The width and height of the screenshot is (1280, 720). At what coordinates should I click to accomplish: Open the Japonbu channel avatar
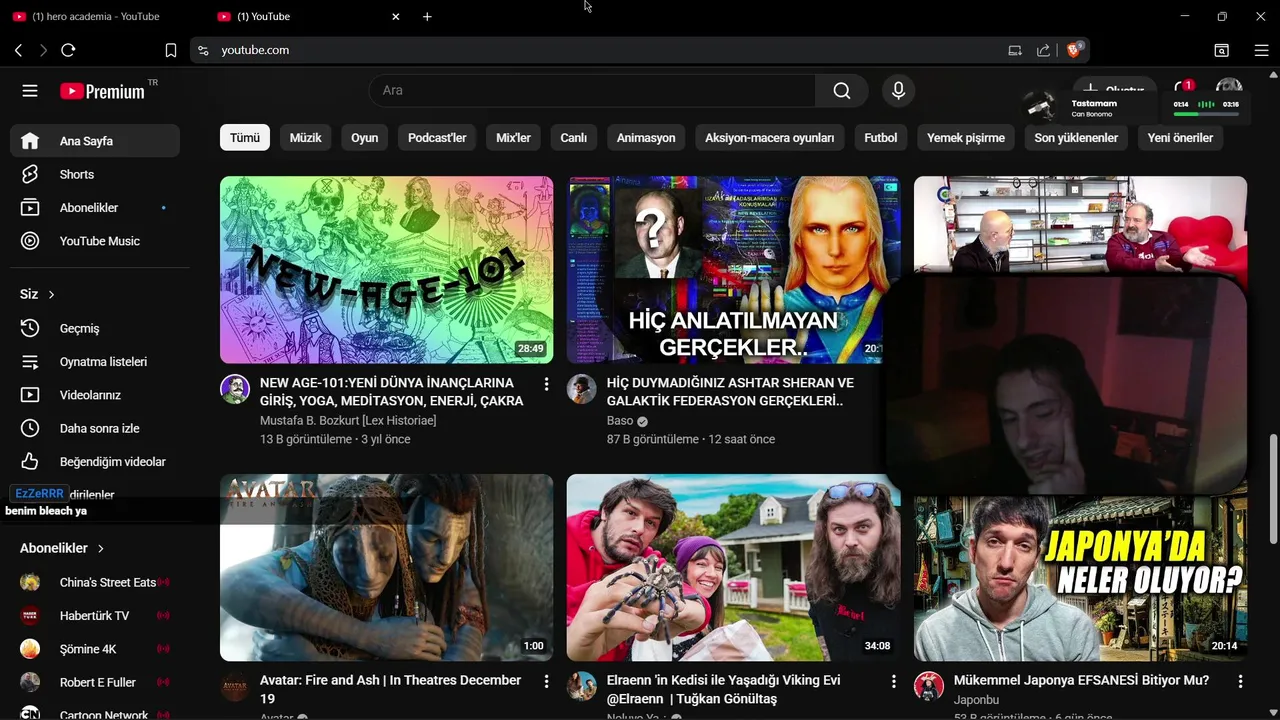pos(929,686)
